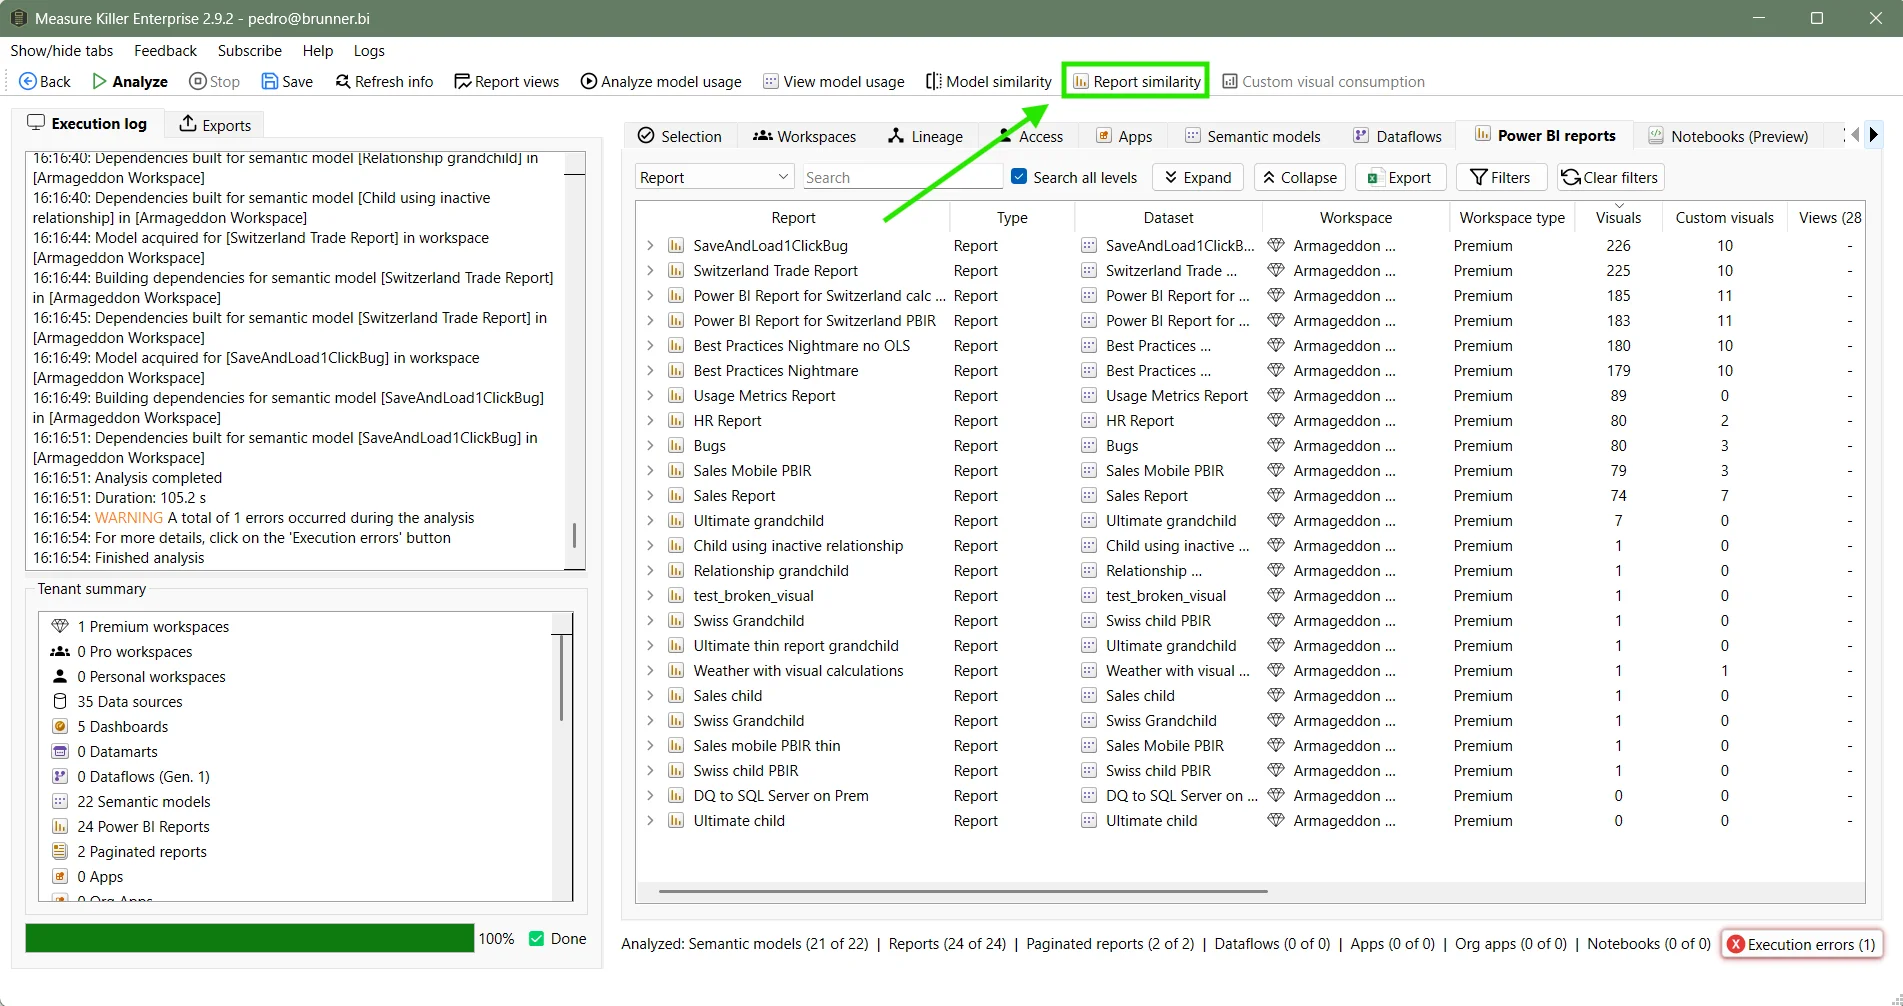Expand the Ultimate grandchild row
Image resolution: width=1903 pixels, height=1006 pixels.
pos(650,521)
